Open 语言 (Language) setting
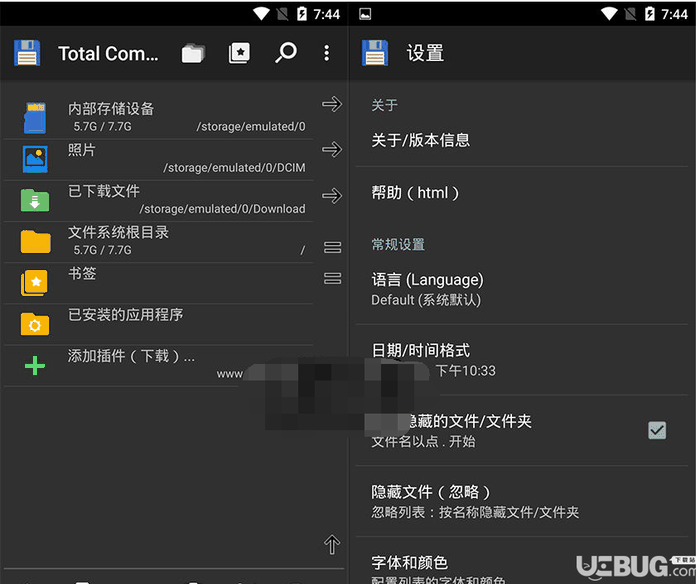Image resolution: width=700 pixels, height=584 pixels. click(x=521, y=289)
